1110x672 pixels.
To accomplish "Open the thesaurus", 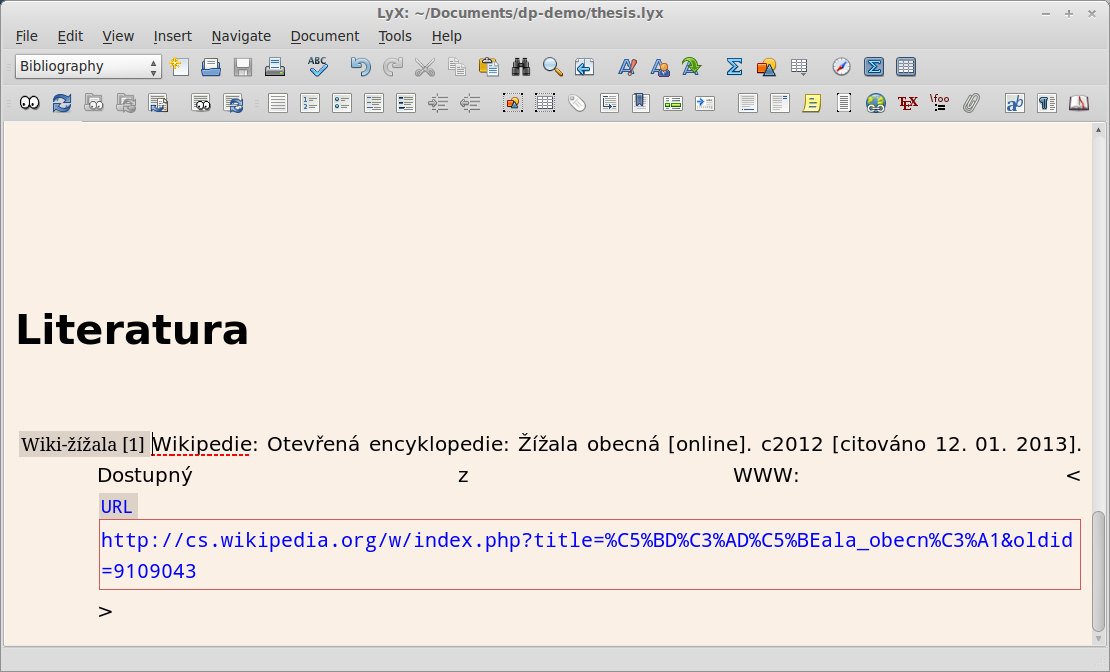I will pyautogui.click(x=1079, y=103).
